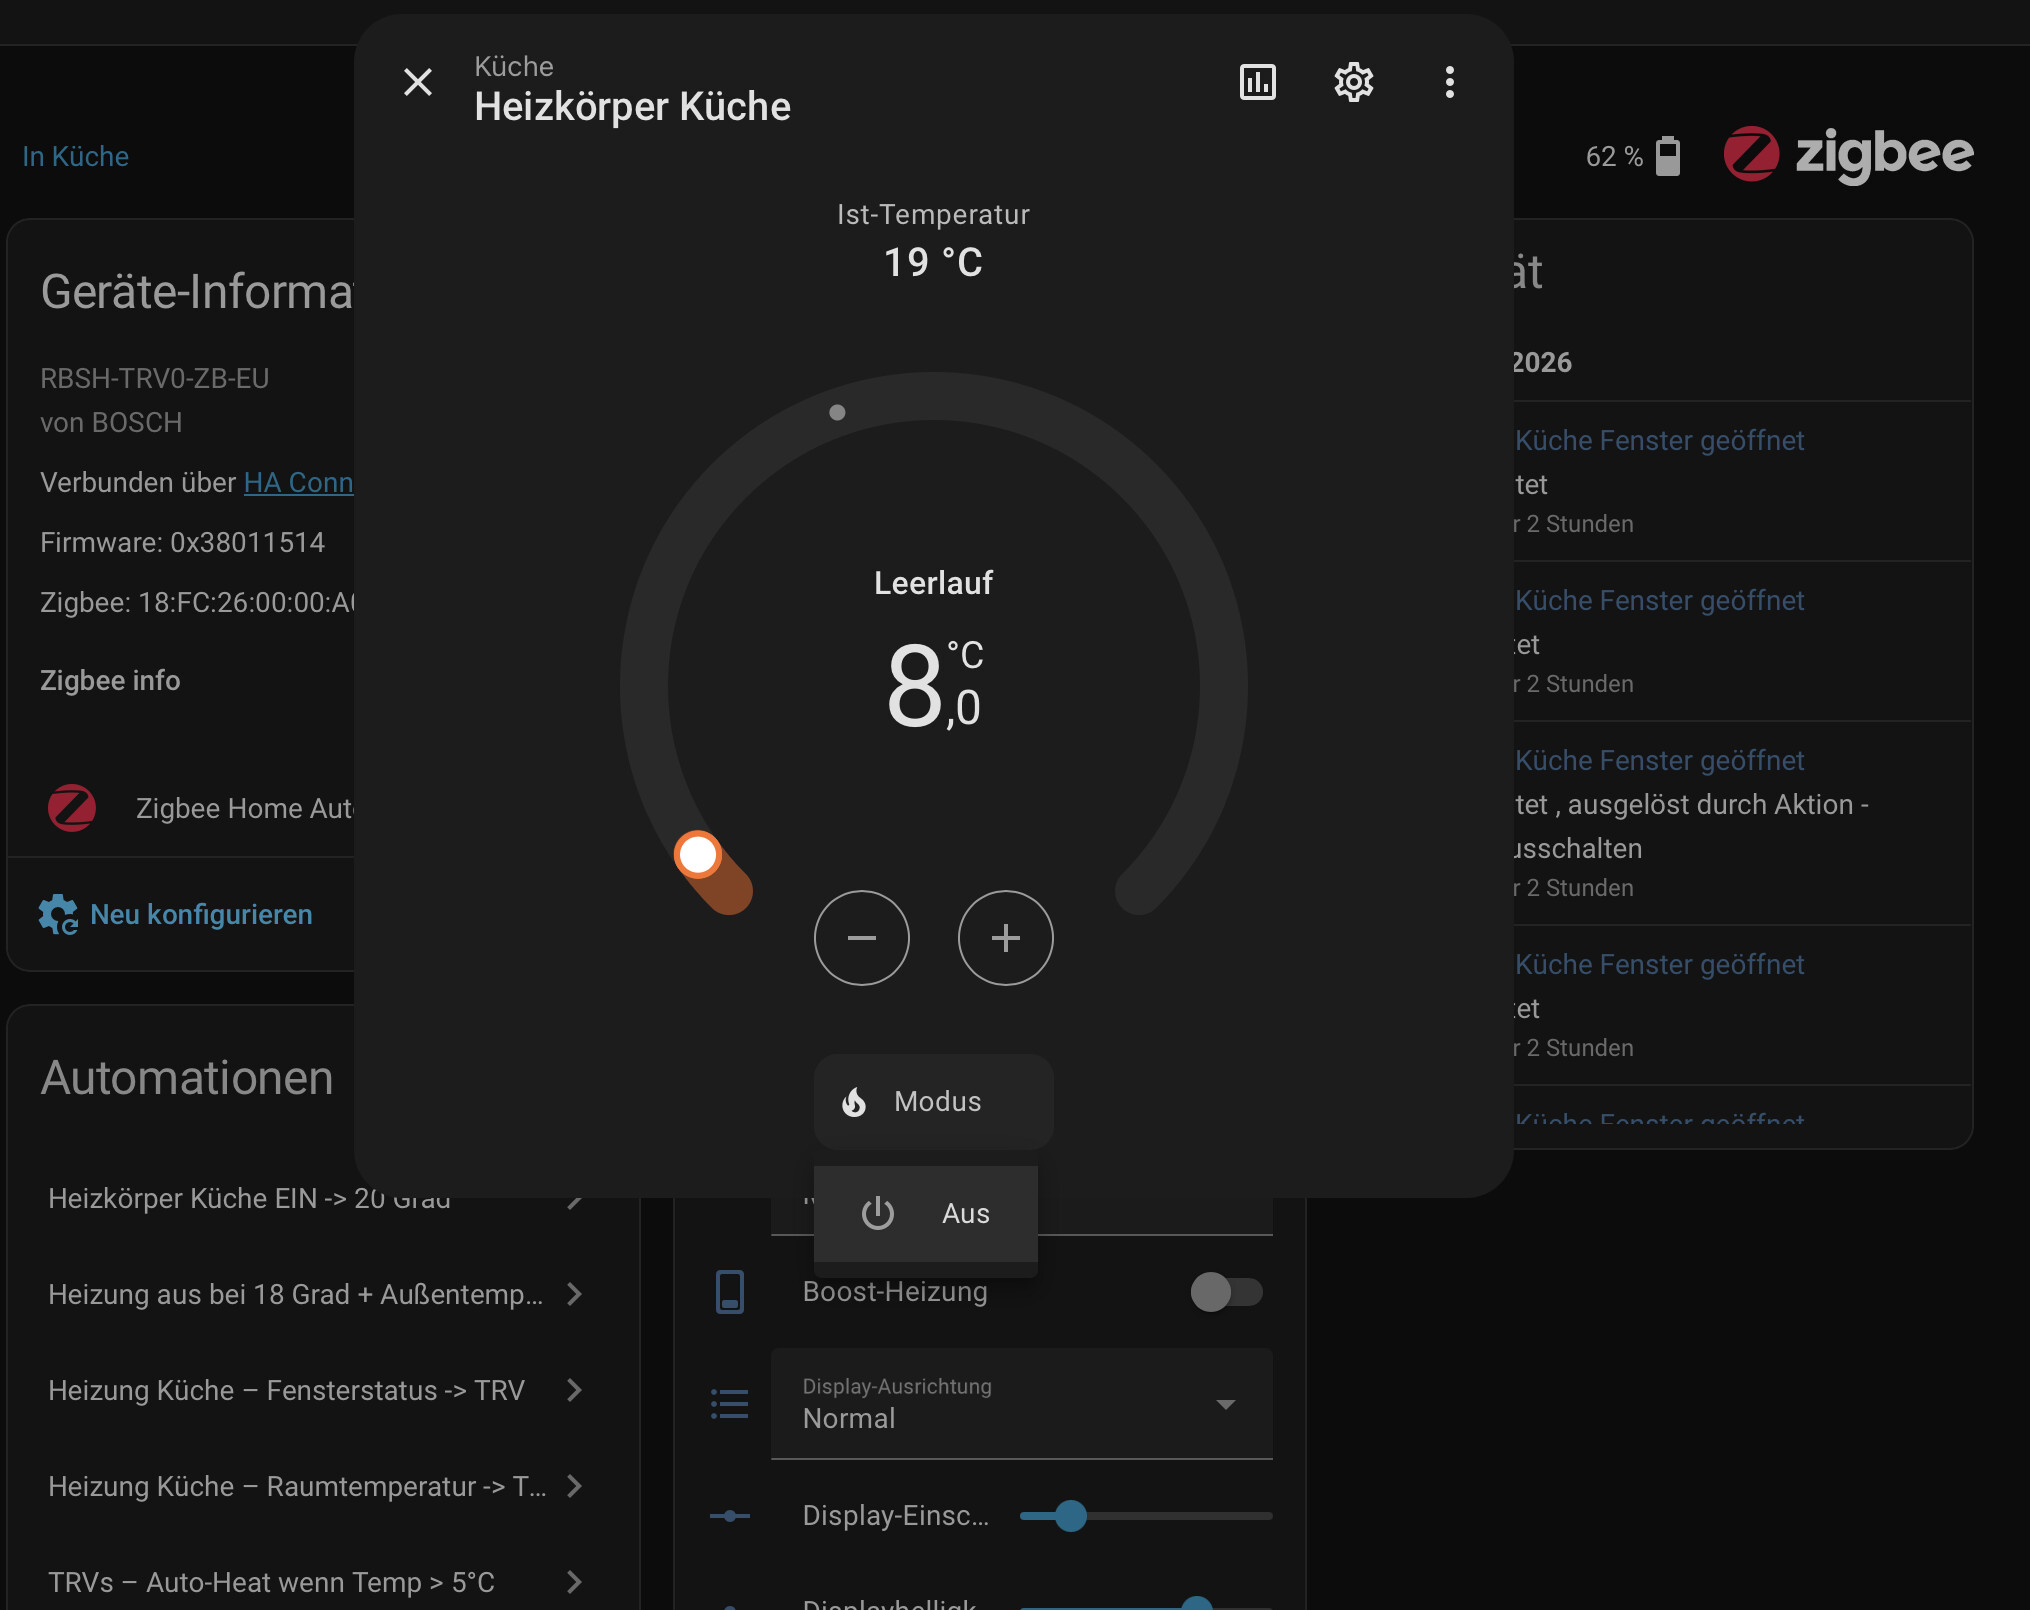Expand the Display-Ausrichtung dropdown
Image resolution: width=2030 pixels, height=1610 pixels.
1021,1404
